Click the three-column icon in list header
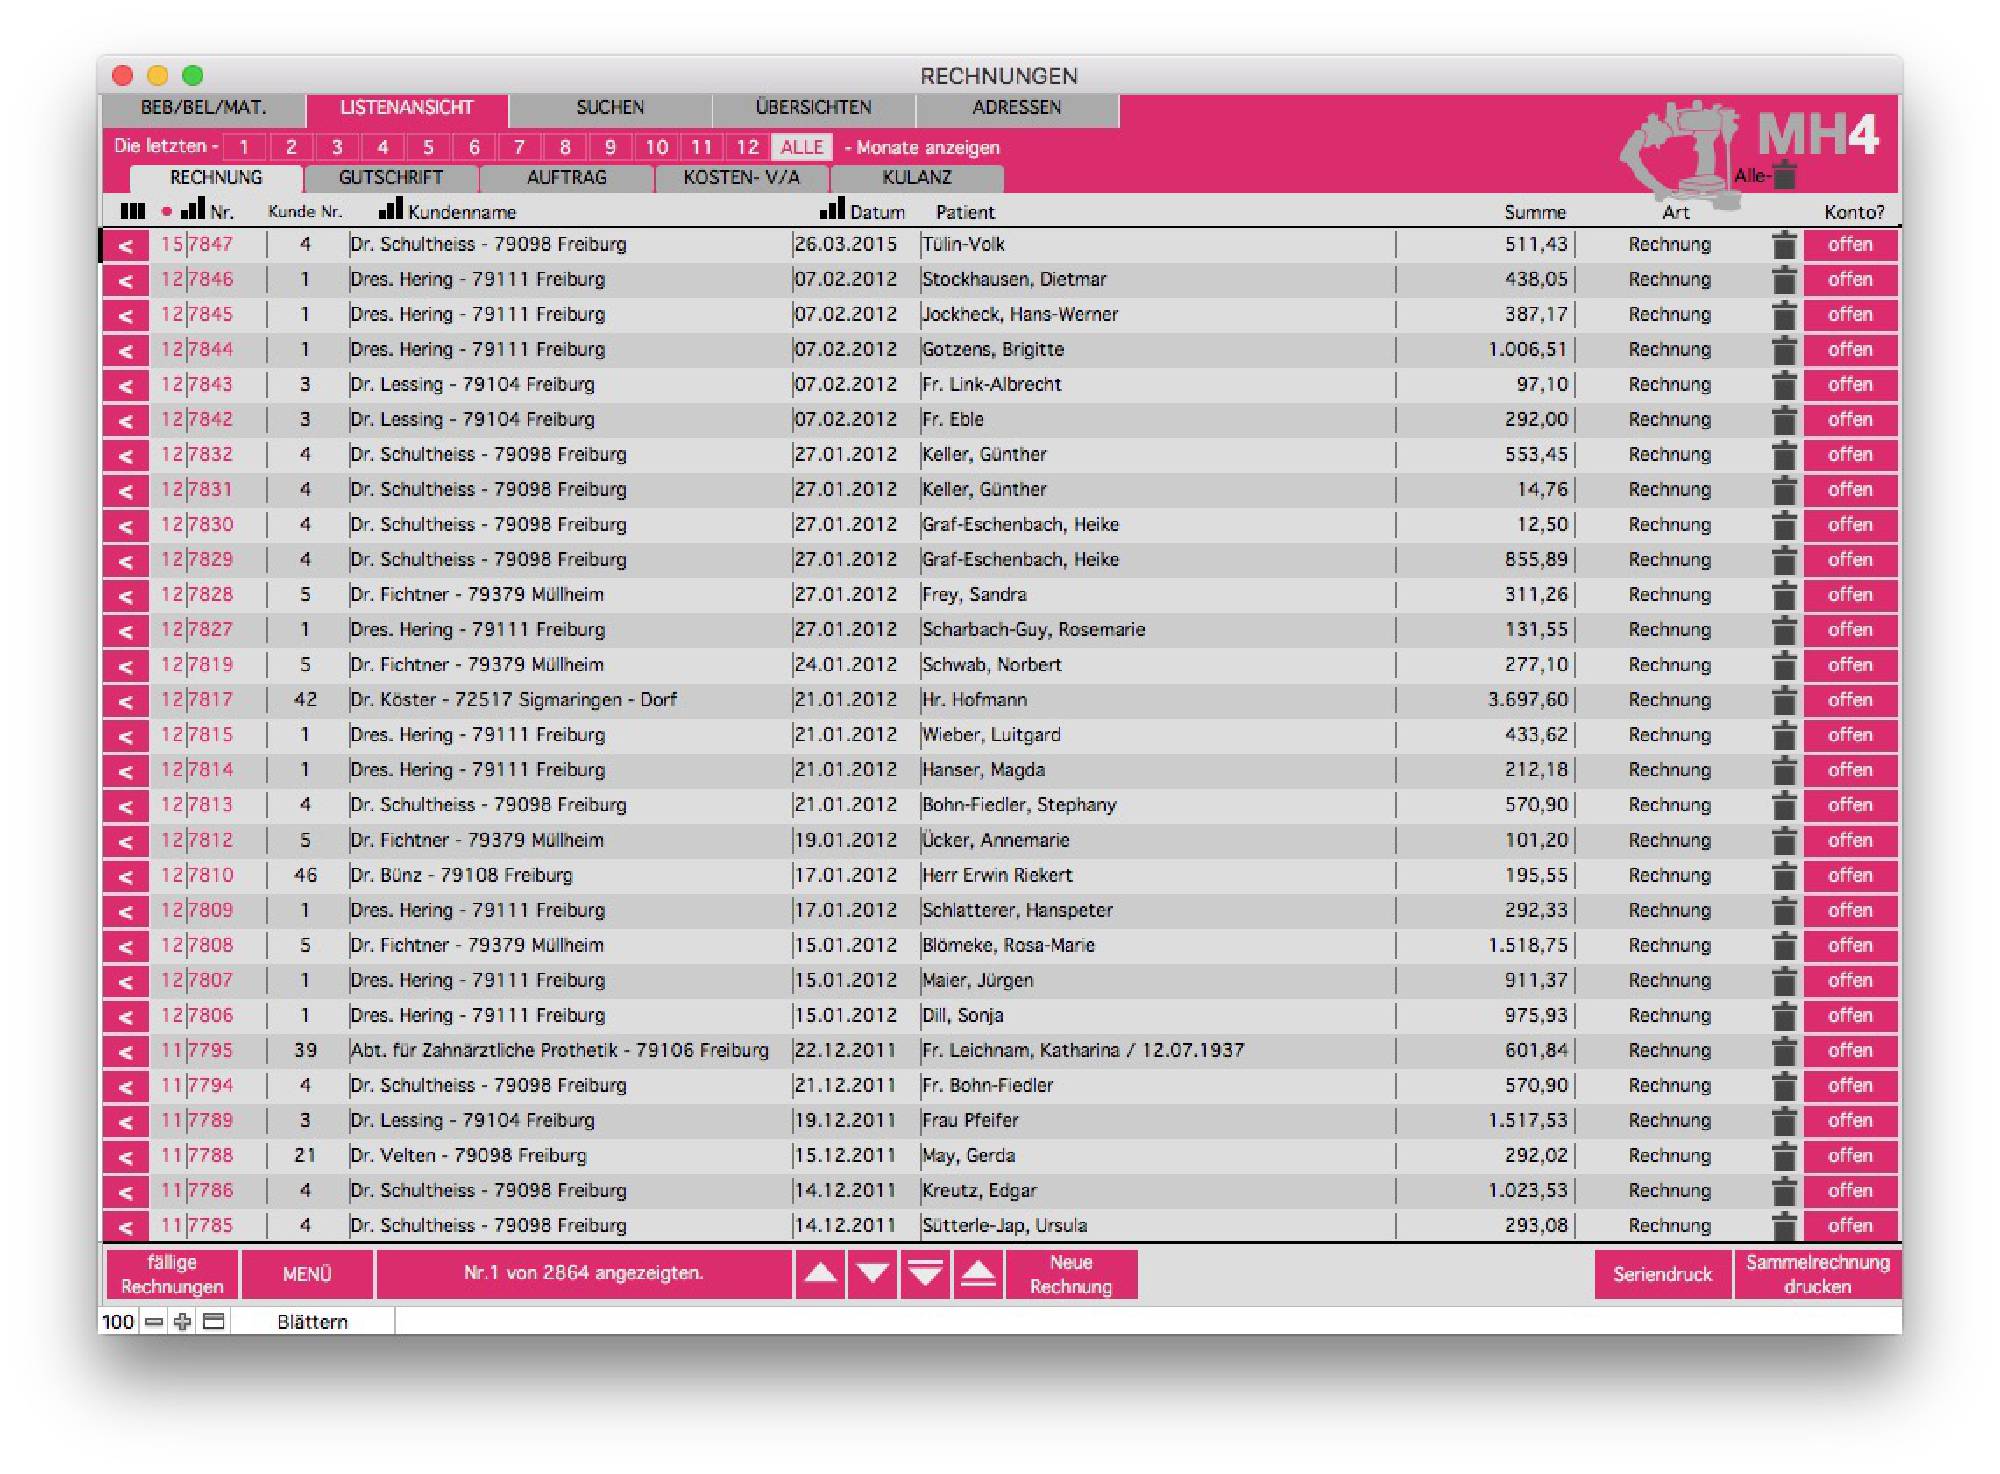Image resolution: width=2000 pixels, height=1474 pixels. point(132,211)
